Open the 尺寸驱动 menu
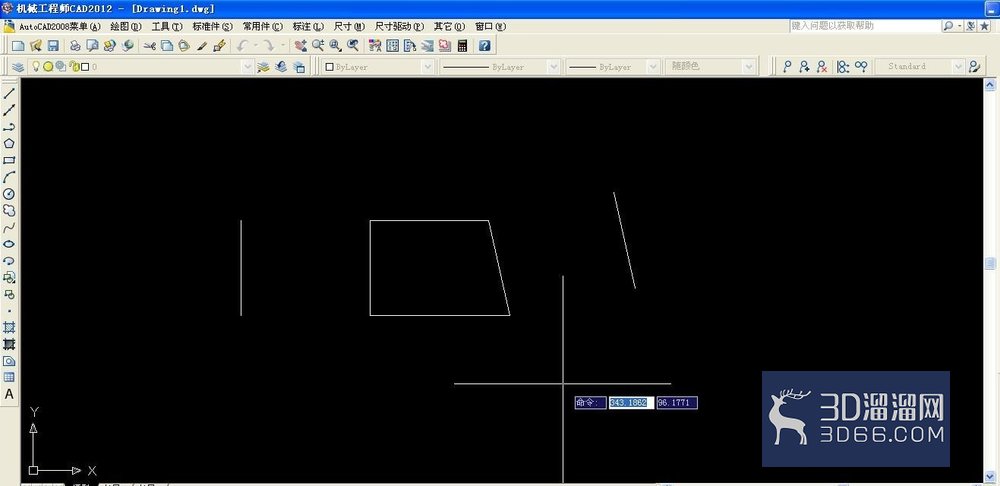The height and width of the screenshot is (486, 1000). point(399,26)
